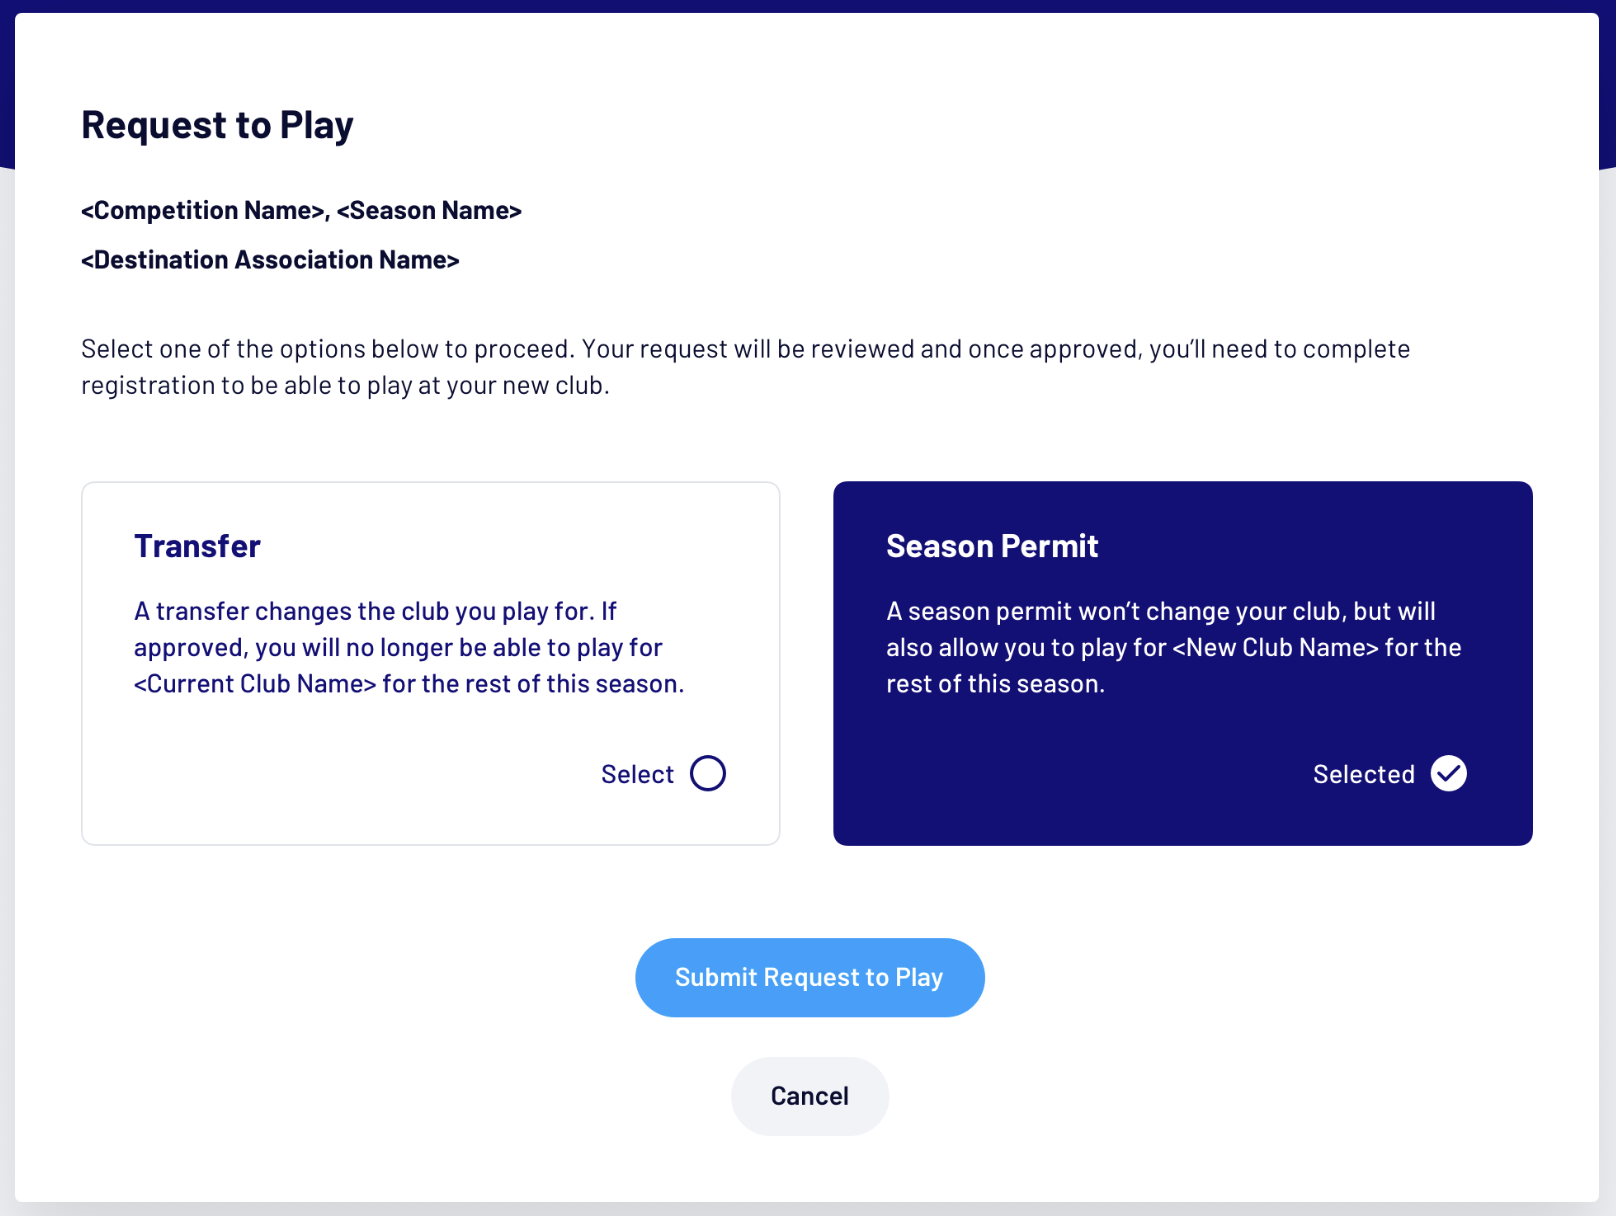
Task: Click the Destination Association Name line
Action: [x=270, y=260]
